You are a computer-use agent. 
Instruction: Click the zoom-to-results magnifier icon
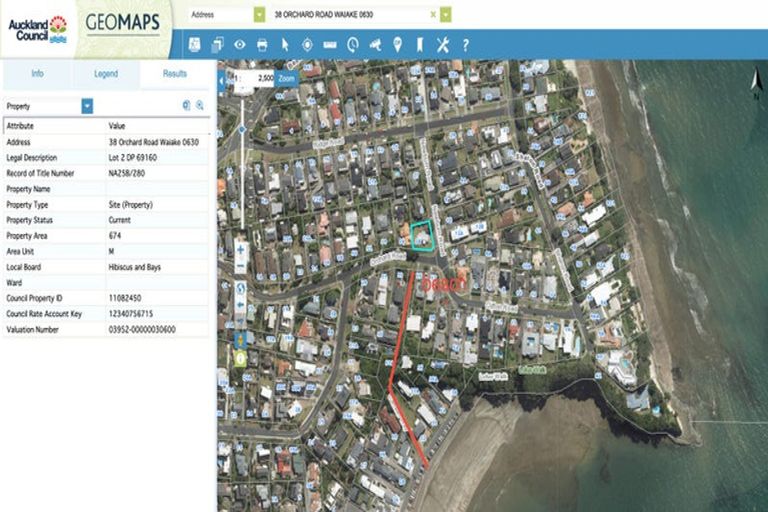[200, 105]
